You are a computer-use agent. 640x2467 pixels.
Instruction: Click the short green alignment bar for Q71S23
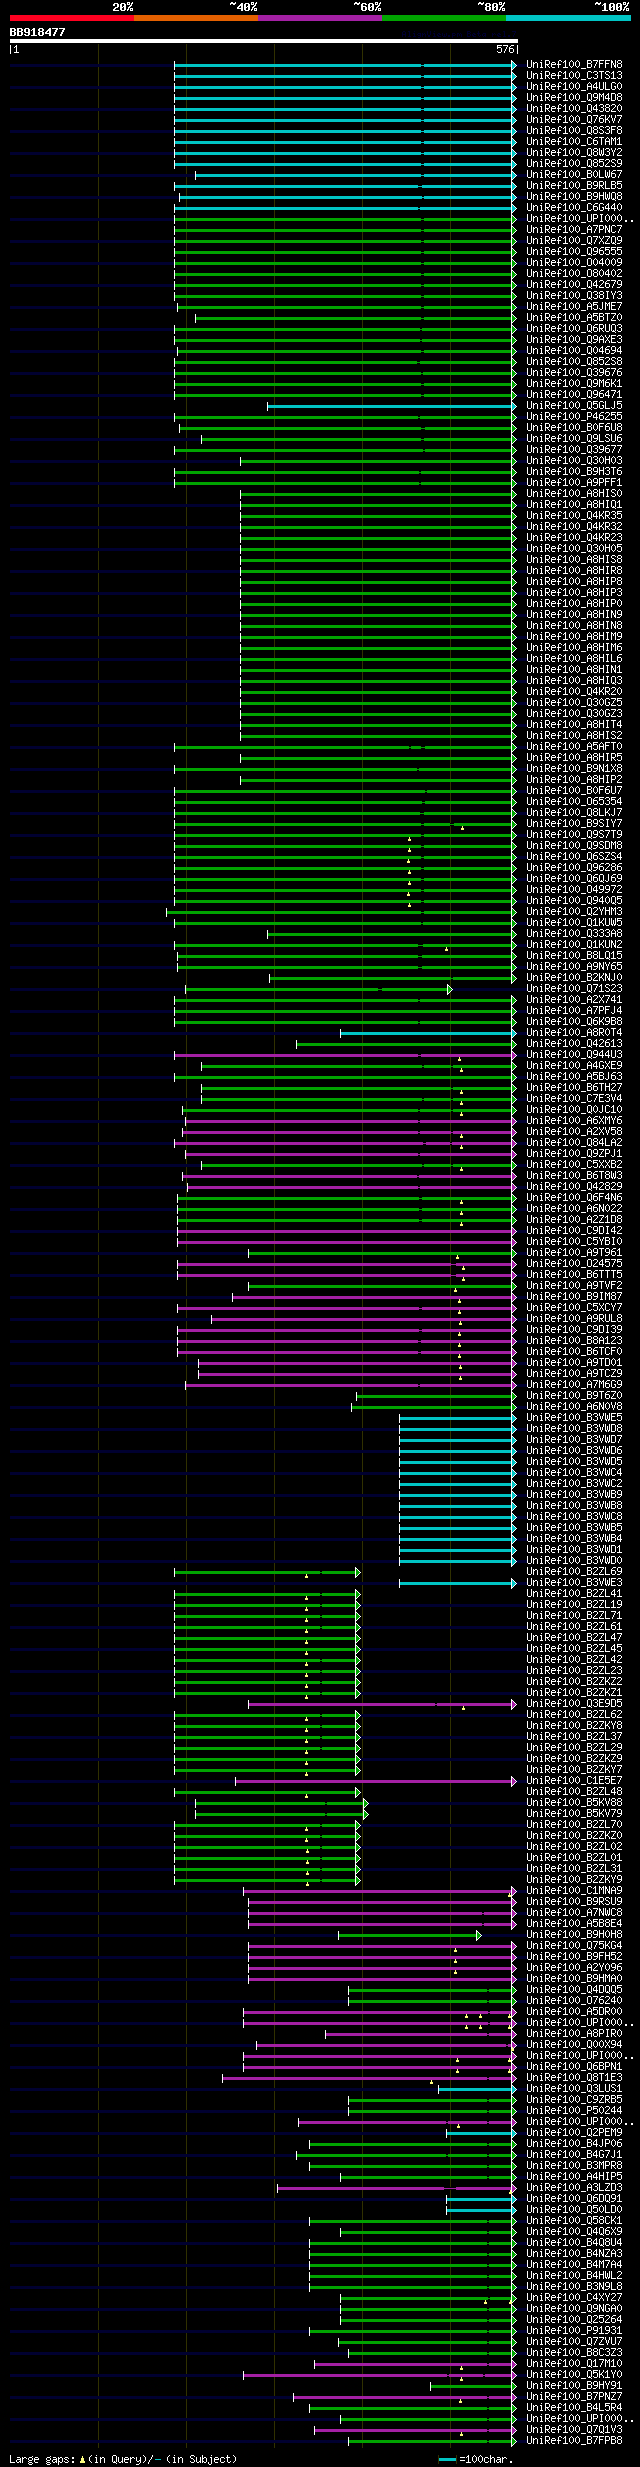point(318,989)
